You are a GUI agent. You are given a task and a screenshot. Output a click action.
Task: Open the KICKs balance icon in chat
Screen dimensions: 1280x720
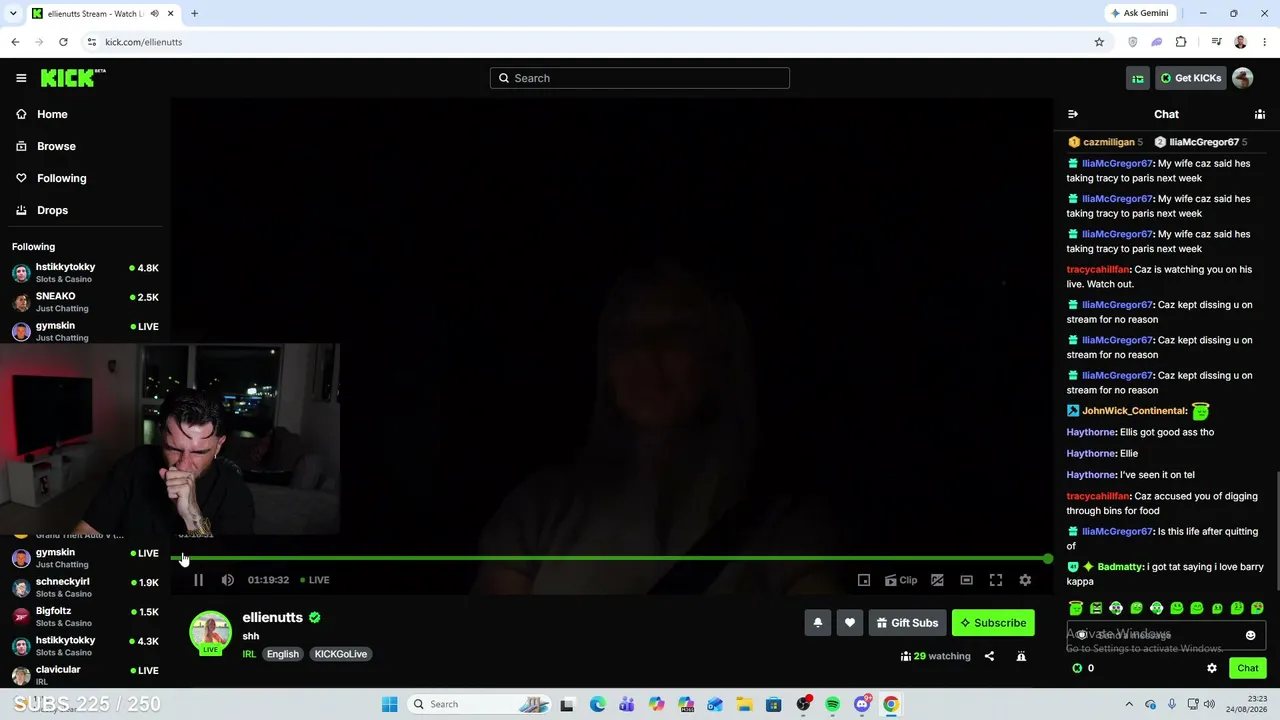pos(1077,668)
